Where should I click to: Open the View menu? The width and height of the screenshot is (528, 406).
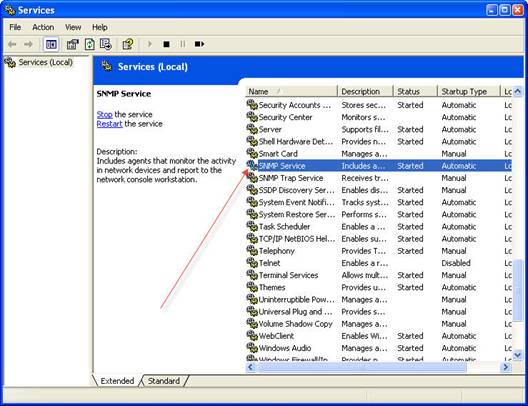coord(73,27)
